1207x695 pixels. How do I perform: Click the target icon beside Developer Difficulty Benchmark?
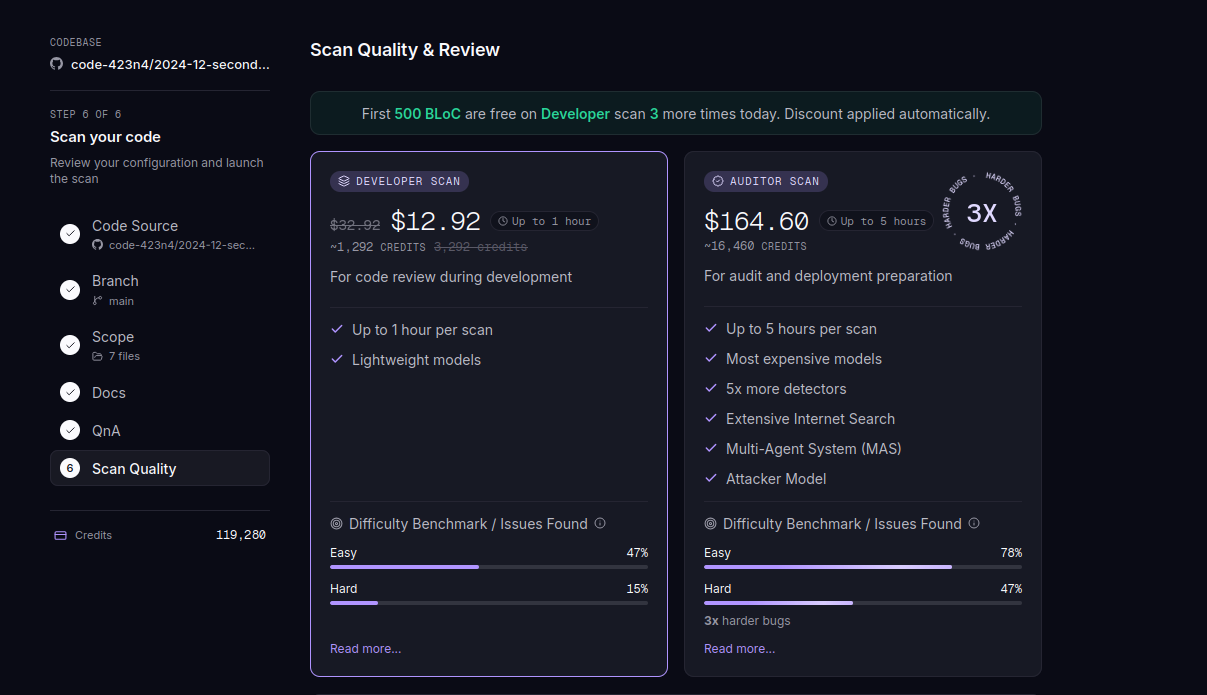[x=336, y=523]
